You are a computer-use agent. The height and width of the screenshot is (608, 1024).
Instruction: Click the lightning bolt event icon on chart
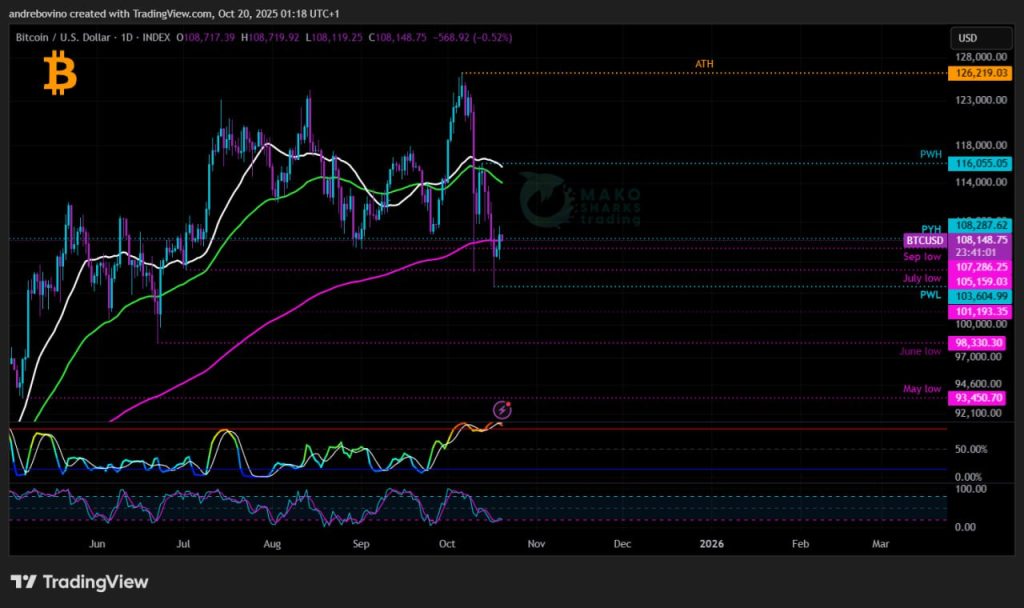pos(503,410)
